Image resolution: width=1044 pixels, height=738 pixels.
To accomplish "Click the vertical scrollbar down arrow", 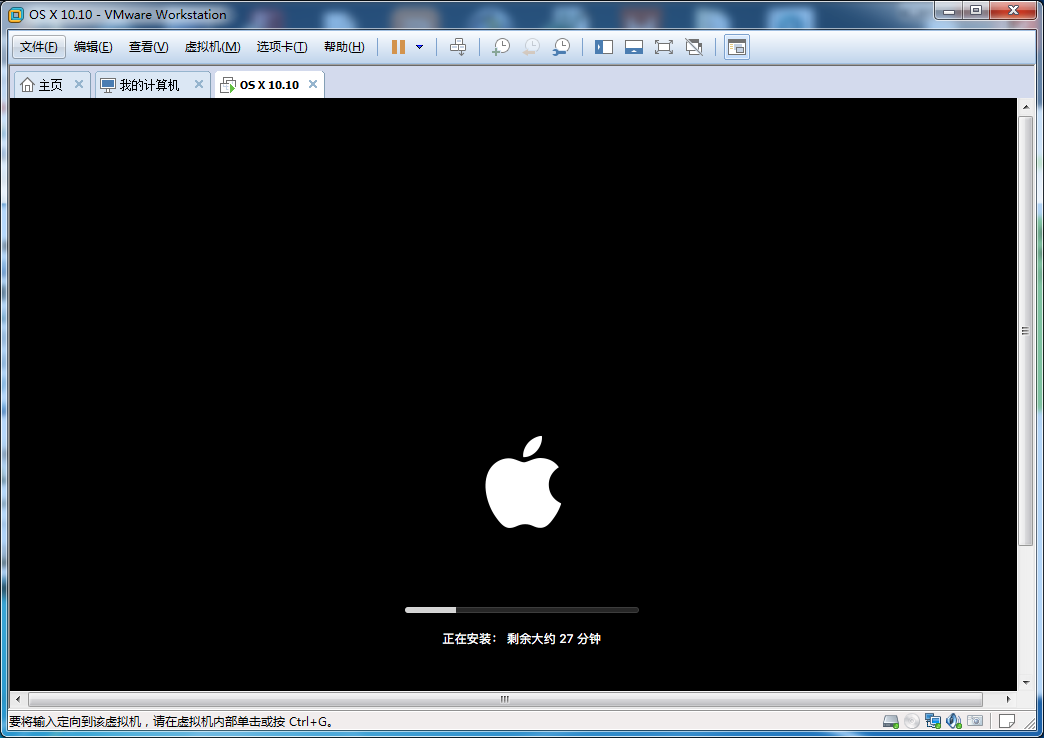I will click(x=1025, y=683).
